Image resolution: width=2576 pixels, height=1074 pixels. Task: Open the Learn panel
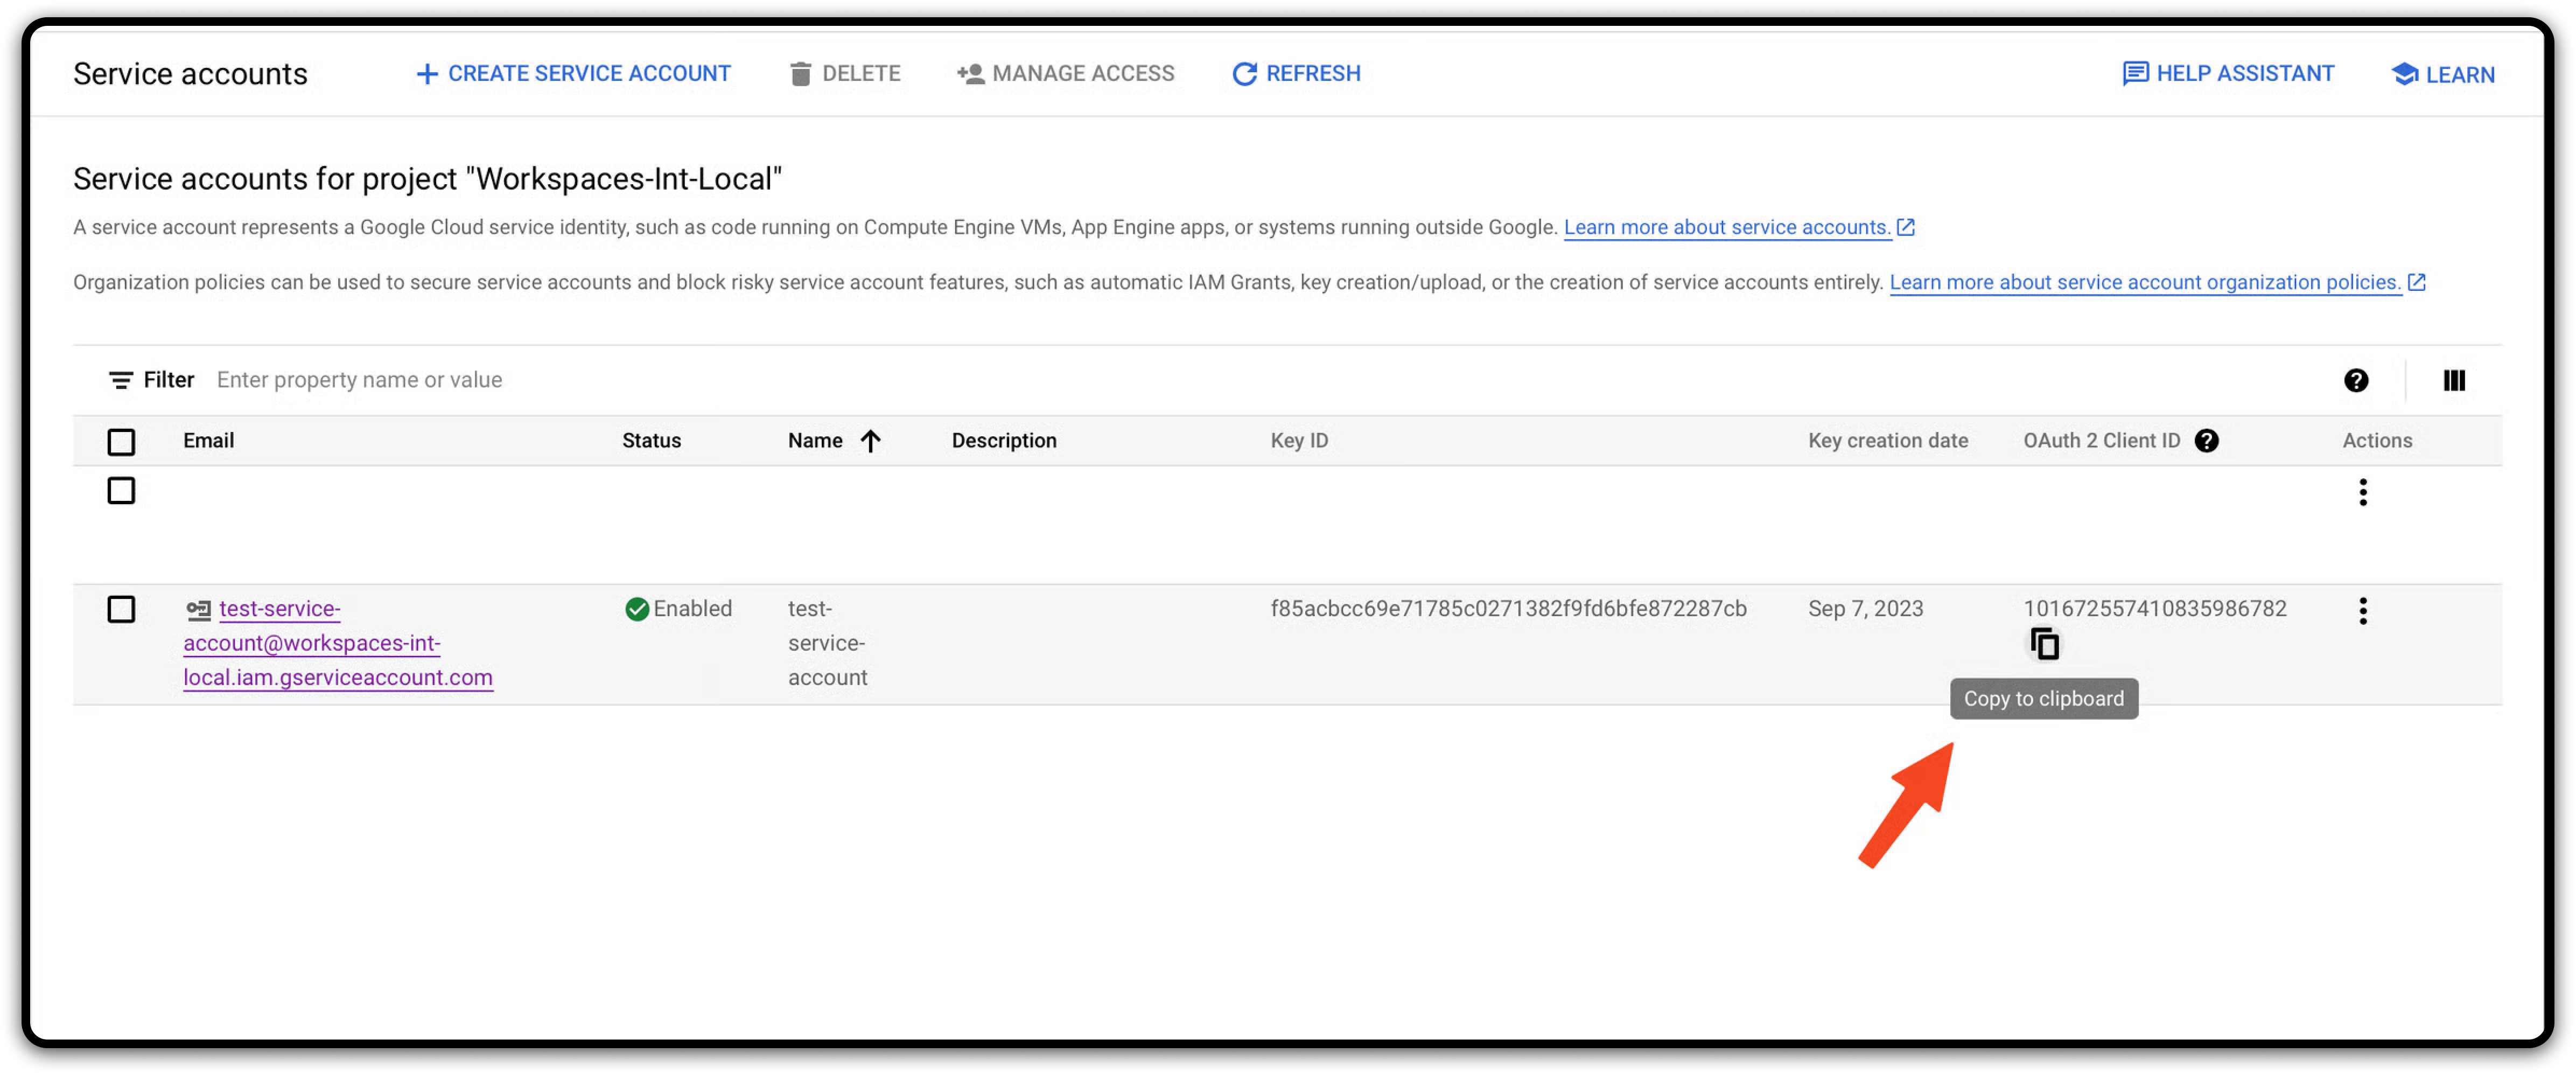coord(2442,75)
